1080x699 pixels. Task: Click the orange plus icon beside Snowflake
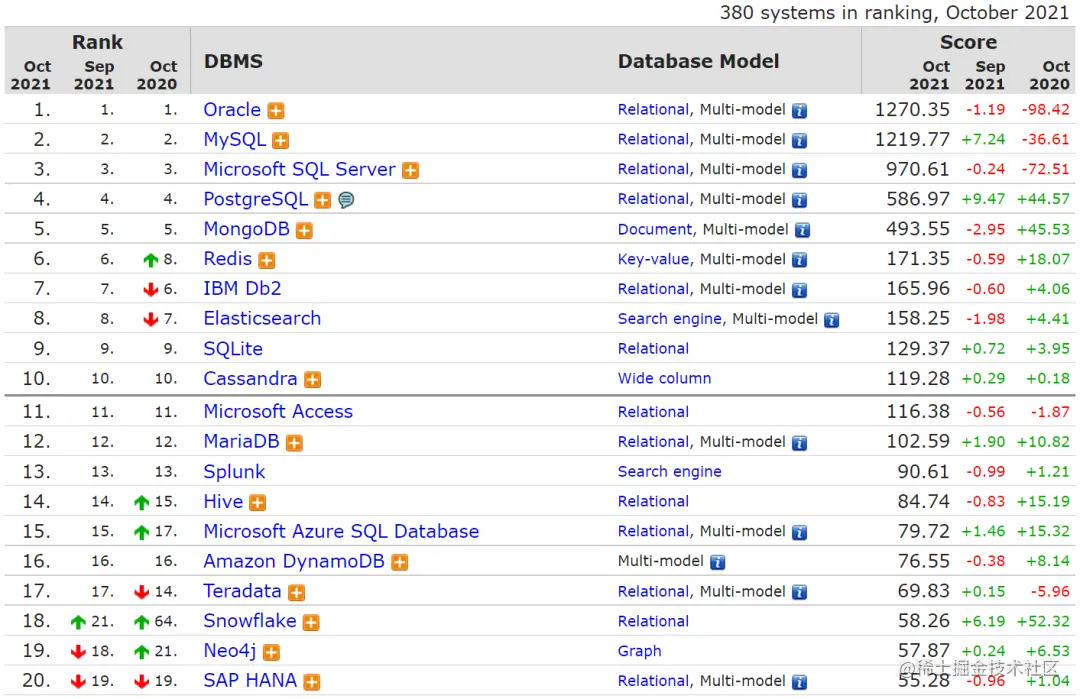point(311,622)
